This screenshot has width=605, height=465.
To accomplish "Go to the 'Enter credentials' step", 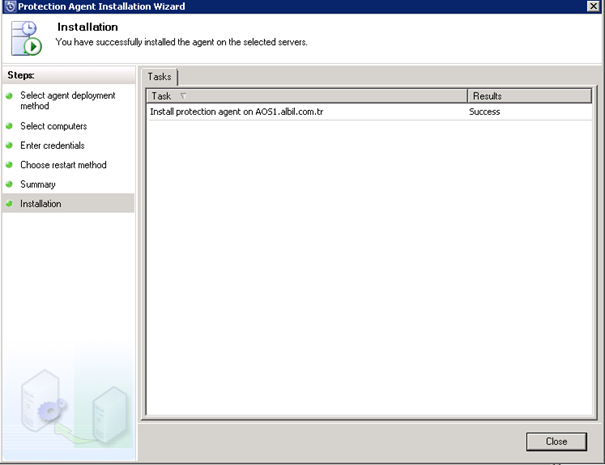I will (x=52, y=145).
